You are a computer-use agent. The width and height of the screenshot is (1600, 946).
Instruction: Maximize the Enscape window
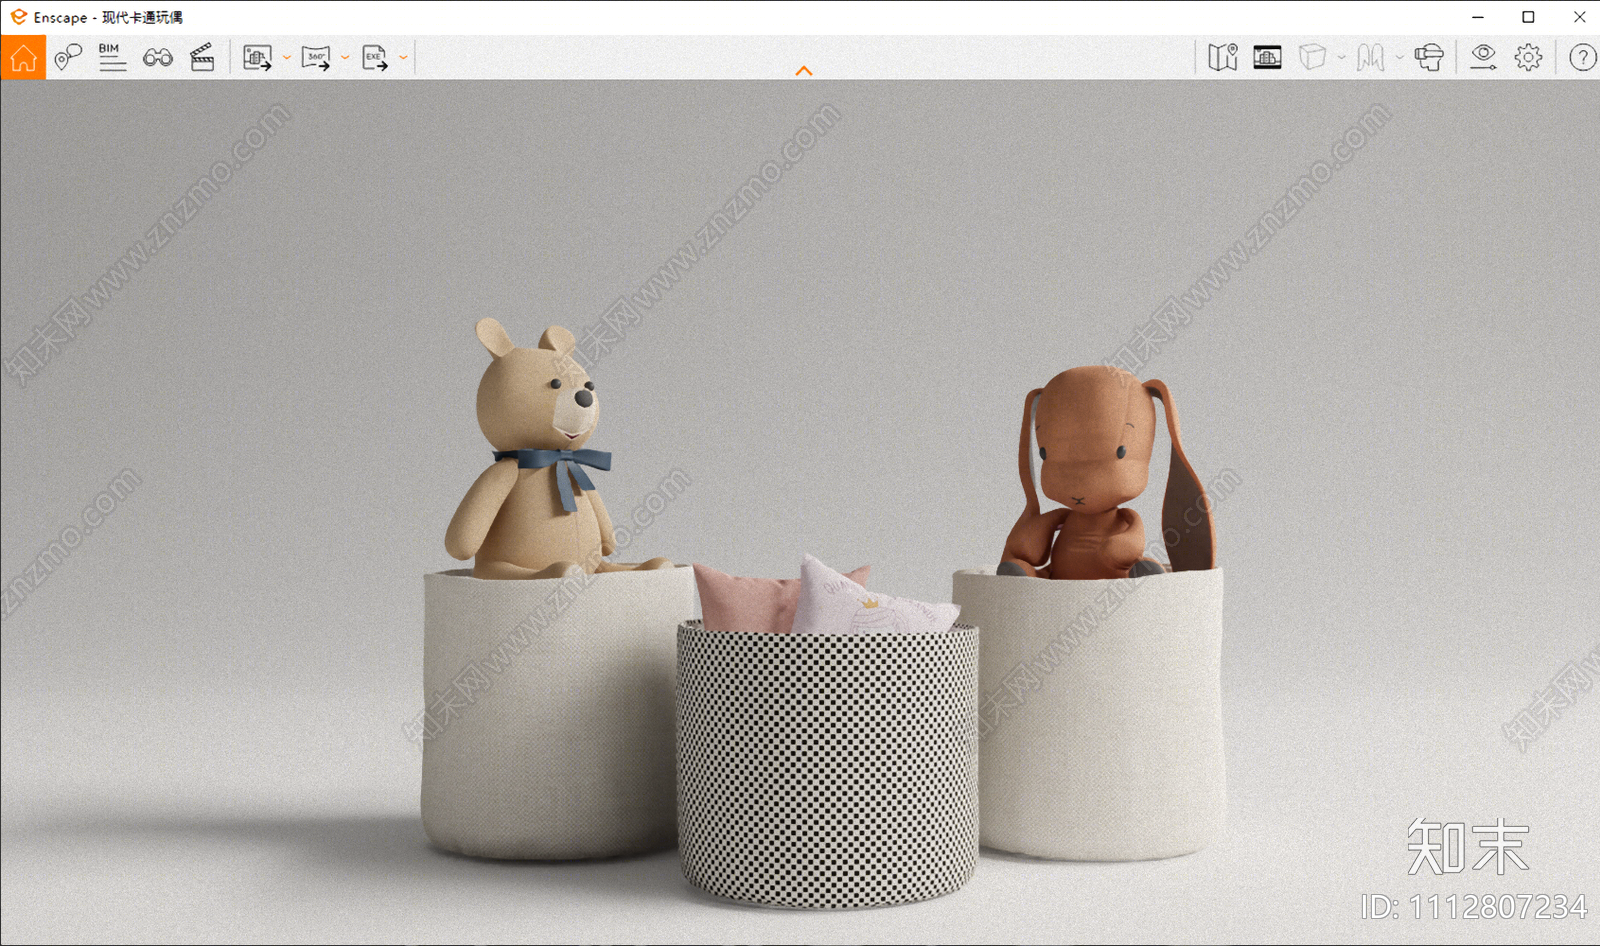point(1528,17)
